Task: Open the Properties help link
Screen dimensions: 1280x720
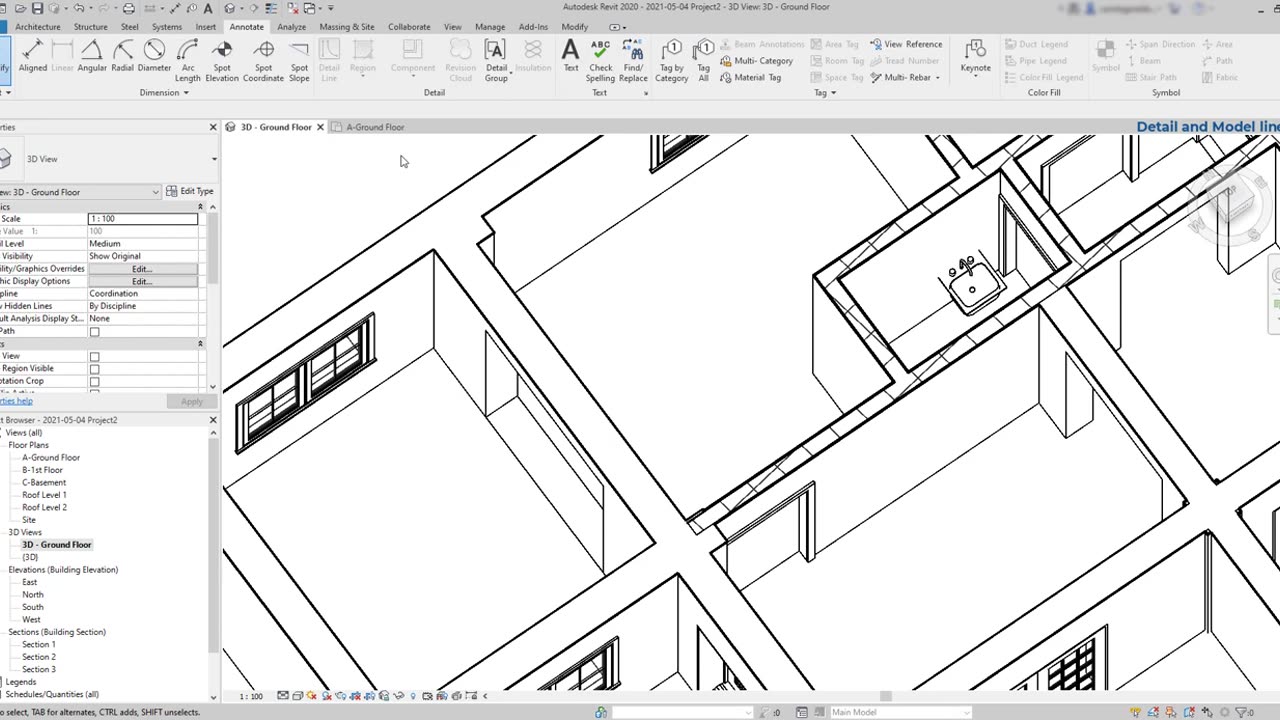Action: pos(16,401)
